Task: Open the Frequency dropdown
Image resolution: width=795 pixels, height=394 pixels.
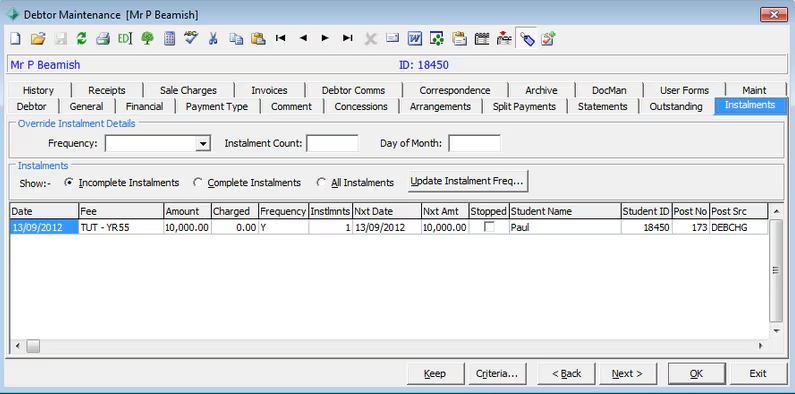Action: pyautogui.click(x=203, y=144)
